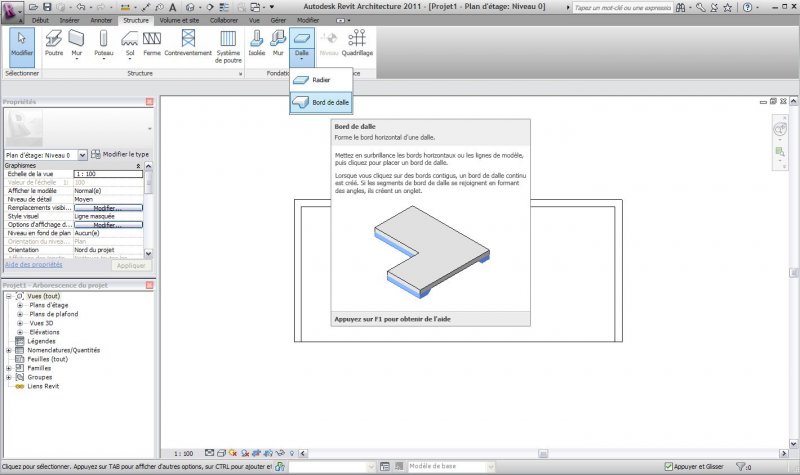The image size is (800, 475).
Task: Click the Modifier le type button
Action: 120,154
